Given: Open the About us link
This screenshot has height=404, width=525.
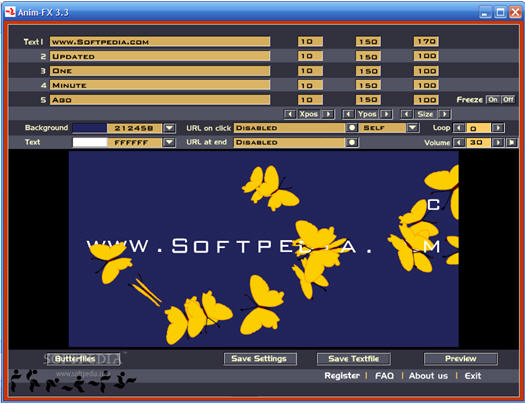Looking at the screenshot, I should [428, 376].
